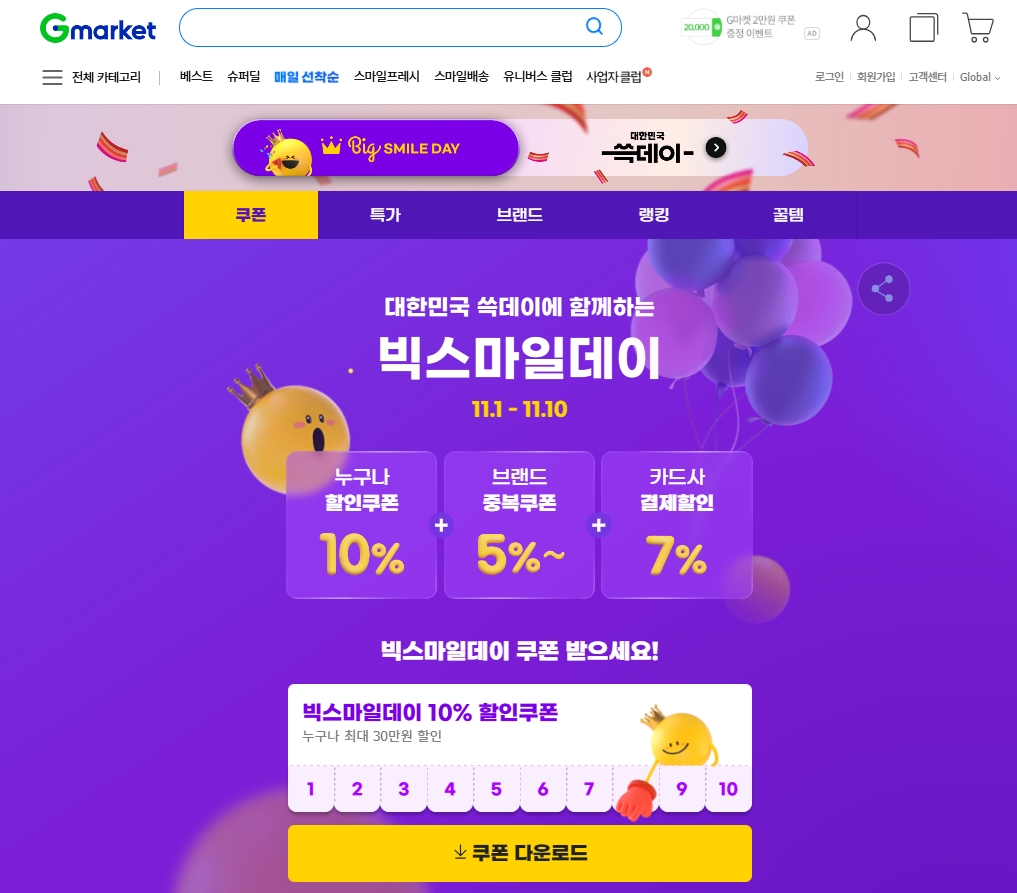Open the recently viewed items icon
The width and height of the screenshot is (1017, 893).
point(924,28)
